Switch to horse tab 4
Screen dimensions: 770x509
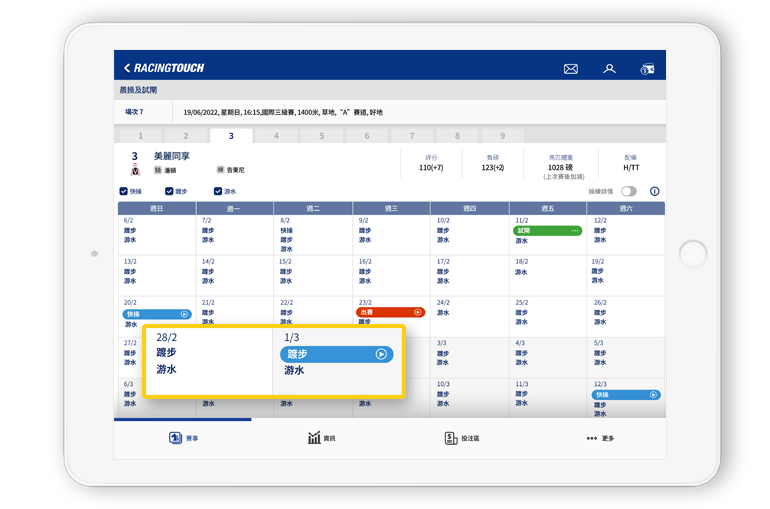pos(276,136)
